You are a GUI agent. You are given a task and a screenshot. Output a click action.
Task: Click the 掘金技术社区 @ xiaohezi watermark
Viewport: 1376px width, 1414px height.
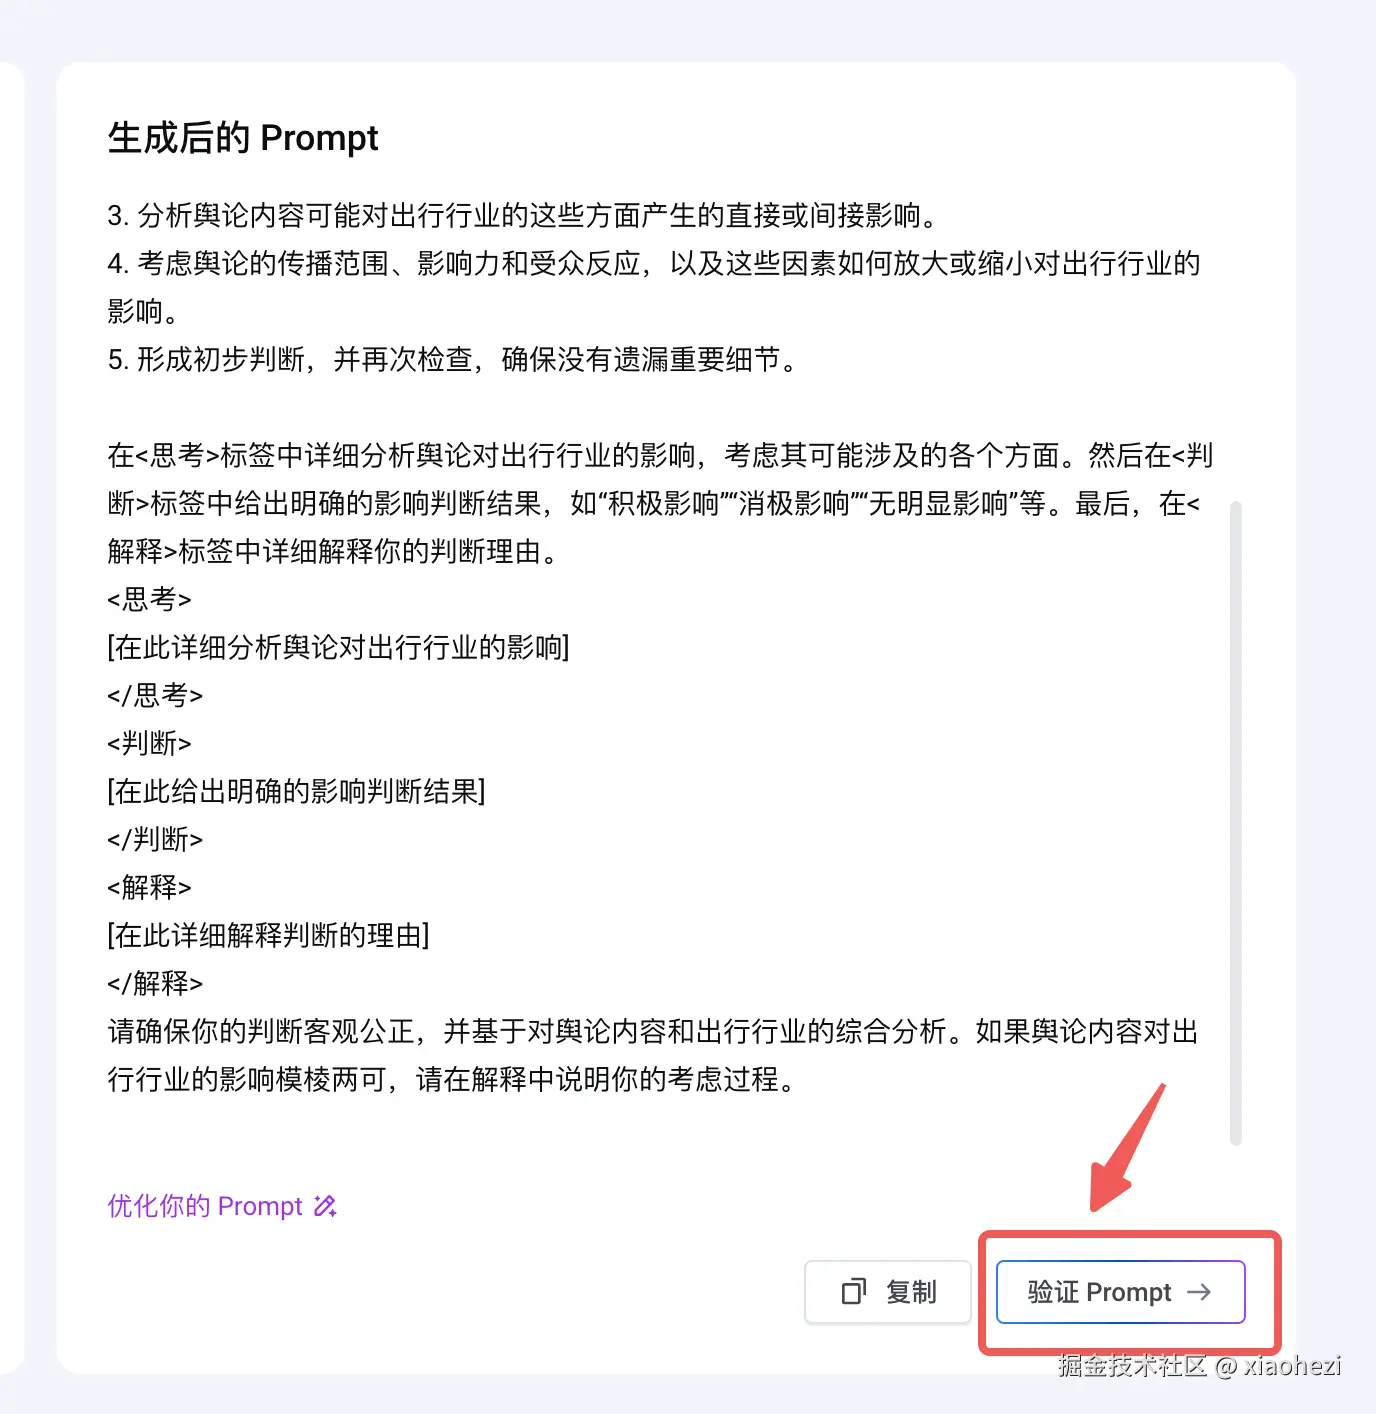click(x=1199, y=1365)
